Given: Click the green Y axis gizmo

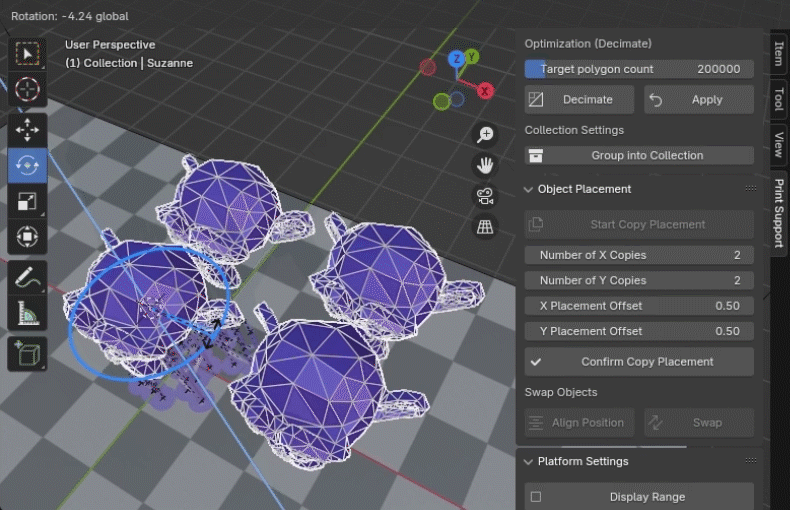Looking at the screenshot, I should [x=472, y=56].
